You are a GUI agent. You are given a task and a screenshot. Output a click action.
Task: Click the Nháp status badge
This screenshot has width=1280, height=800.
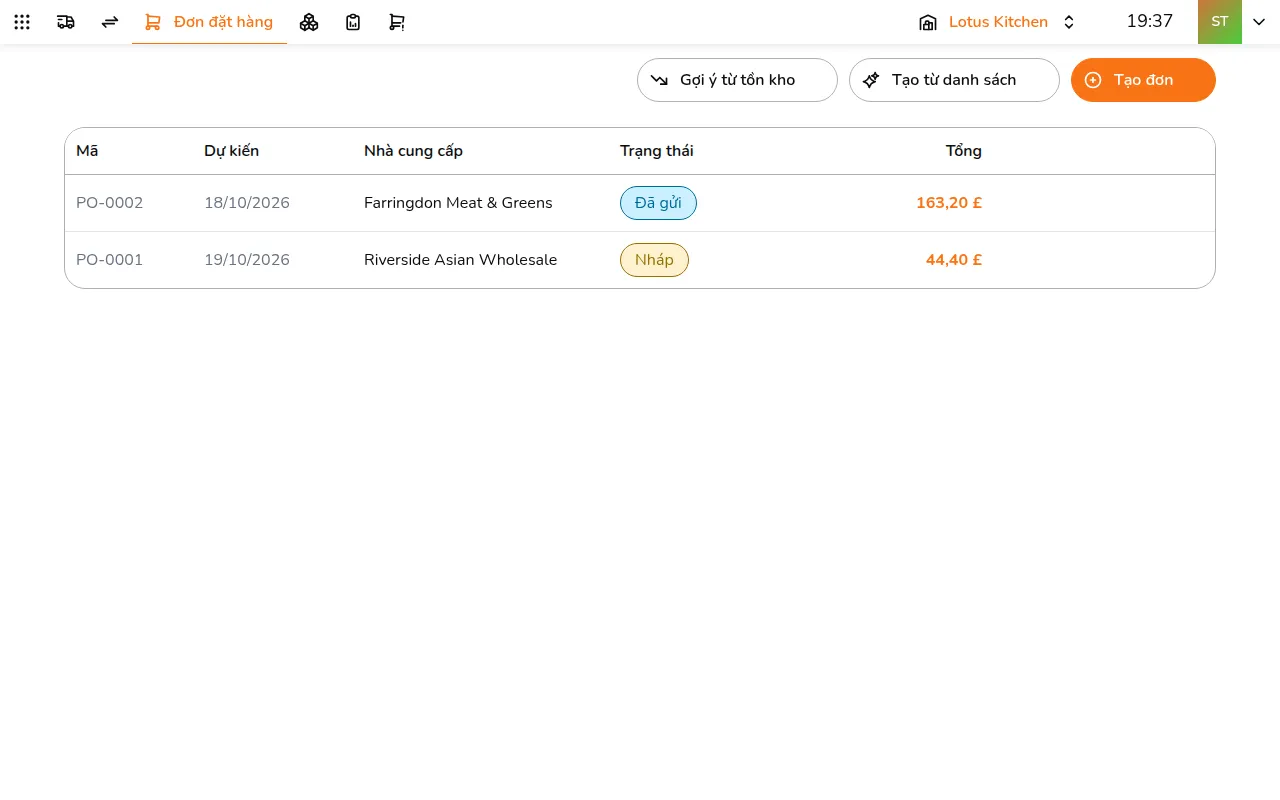[654, 260]
